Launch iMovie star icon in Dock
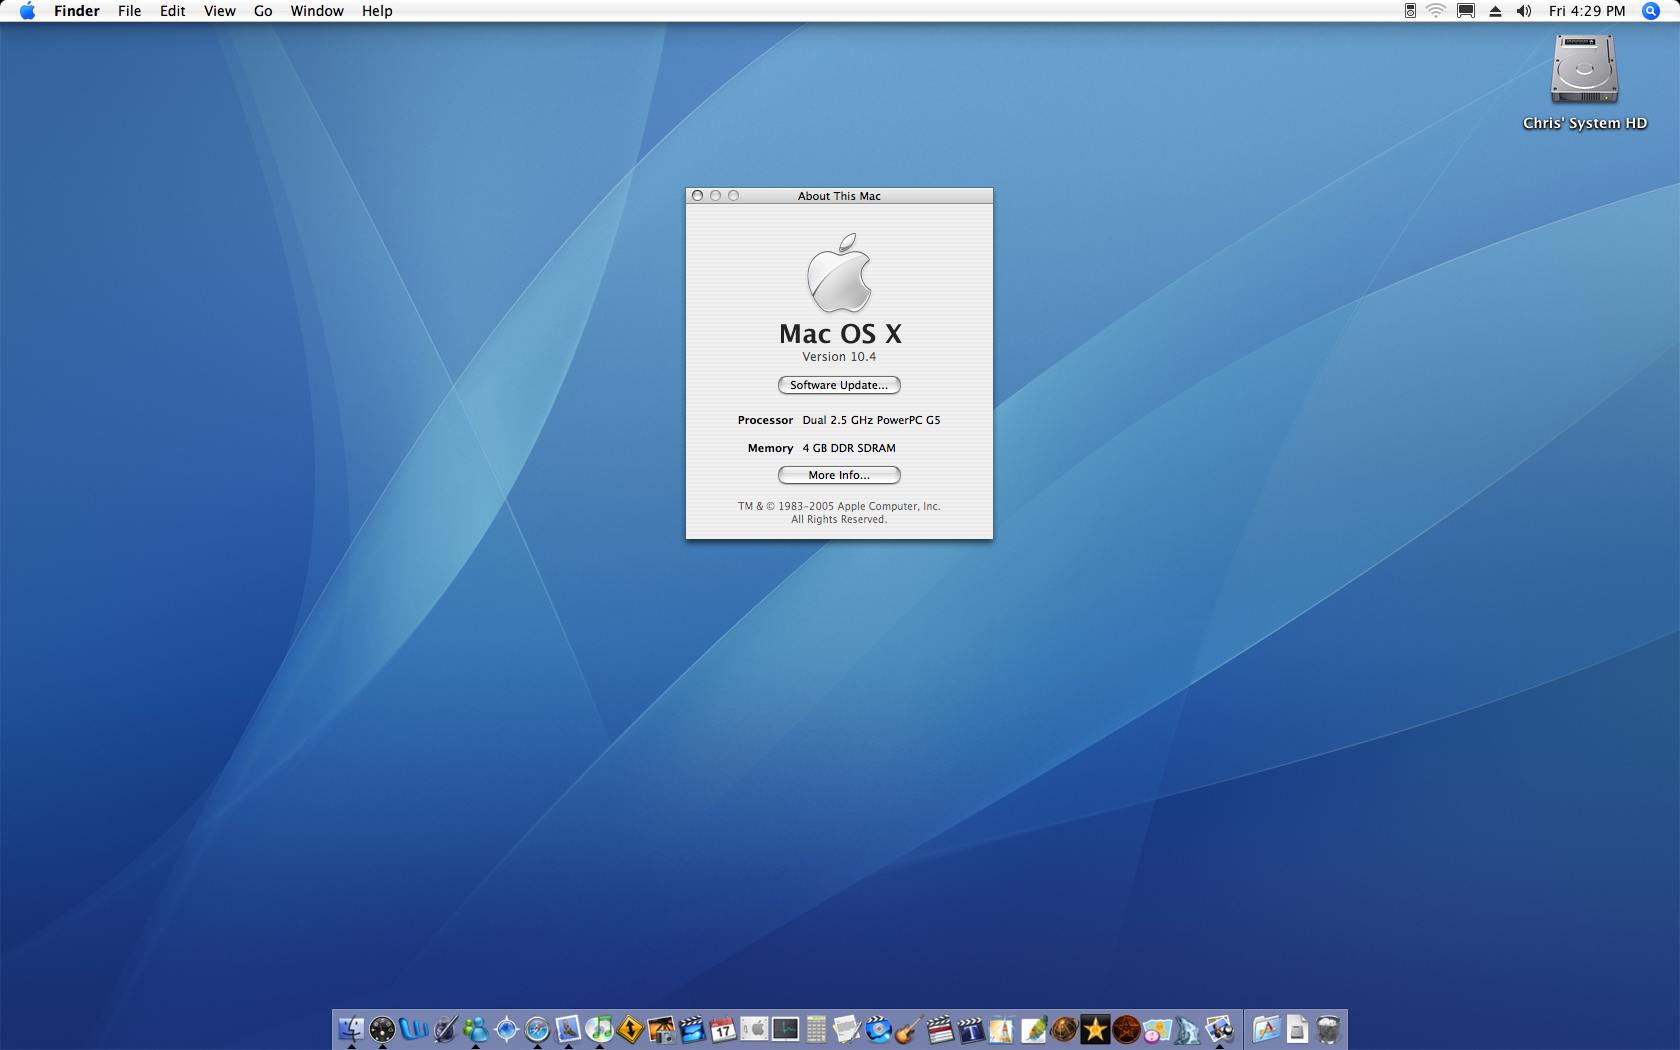 (x=1095, y=1029)
